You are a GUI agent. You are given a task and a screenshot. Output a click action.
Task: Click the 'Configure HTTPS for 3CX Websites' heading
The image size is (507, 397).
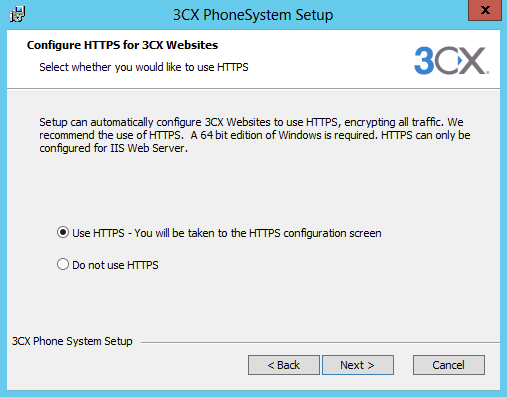click(122, 45)
